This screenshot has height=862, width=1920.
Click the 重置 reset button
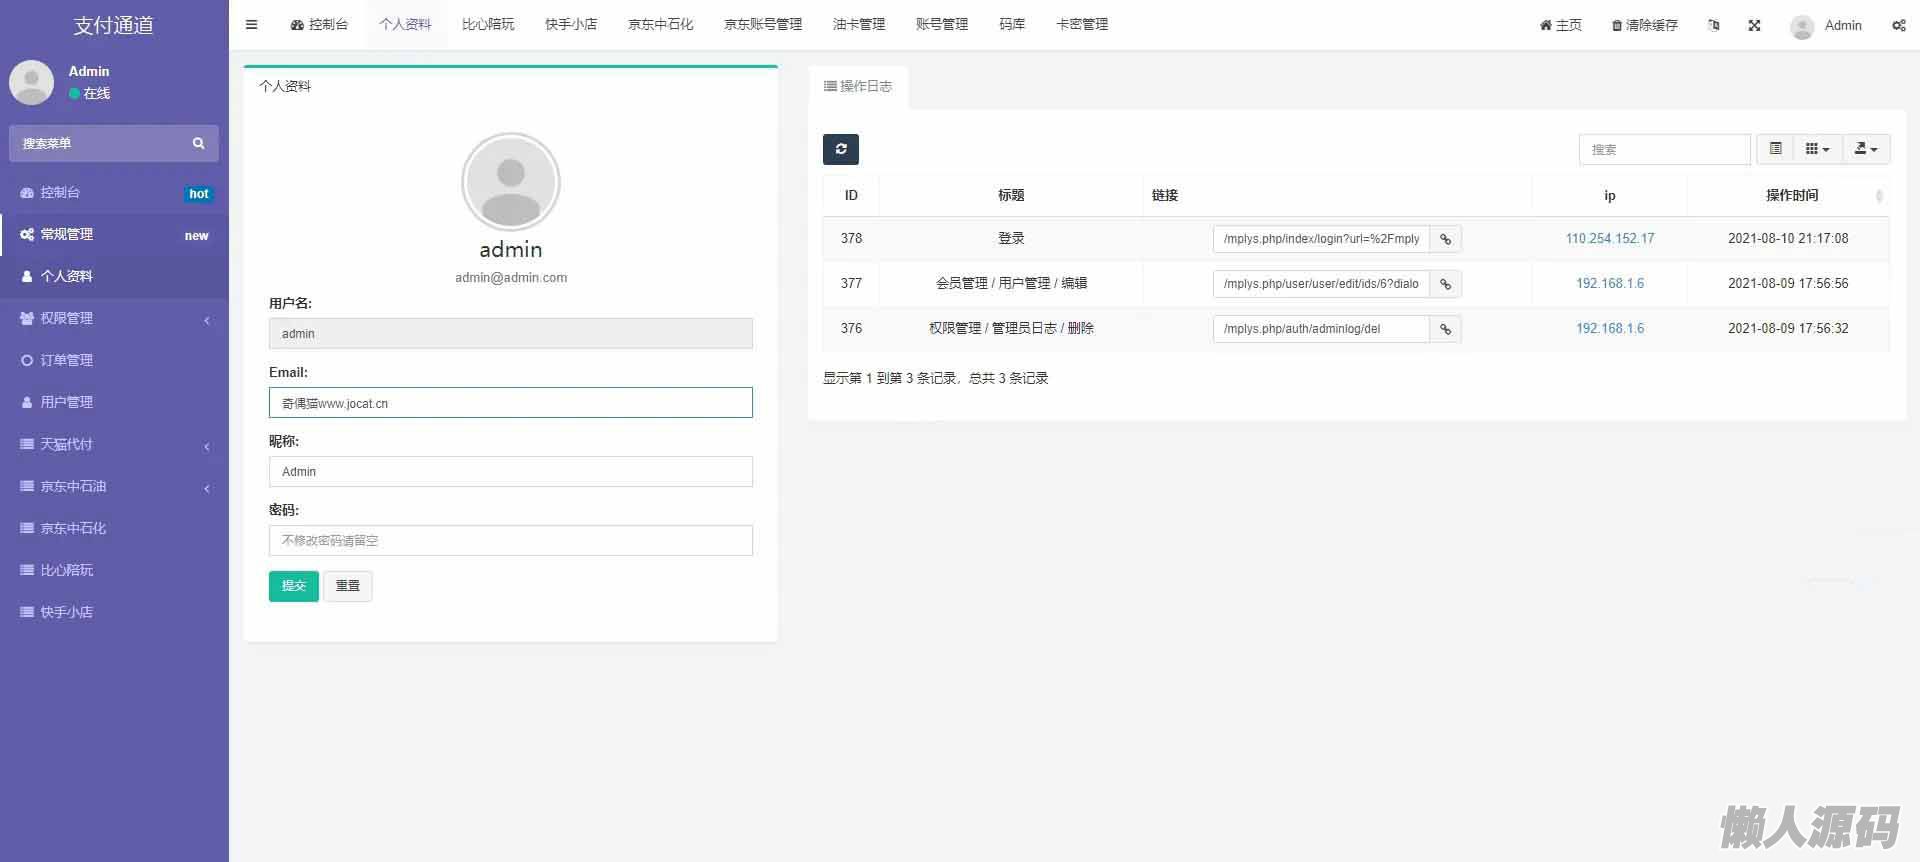tap(347, 586)
